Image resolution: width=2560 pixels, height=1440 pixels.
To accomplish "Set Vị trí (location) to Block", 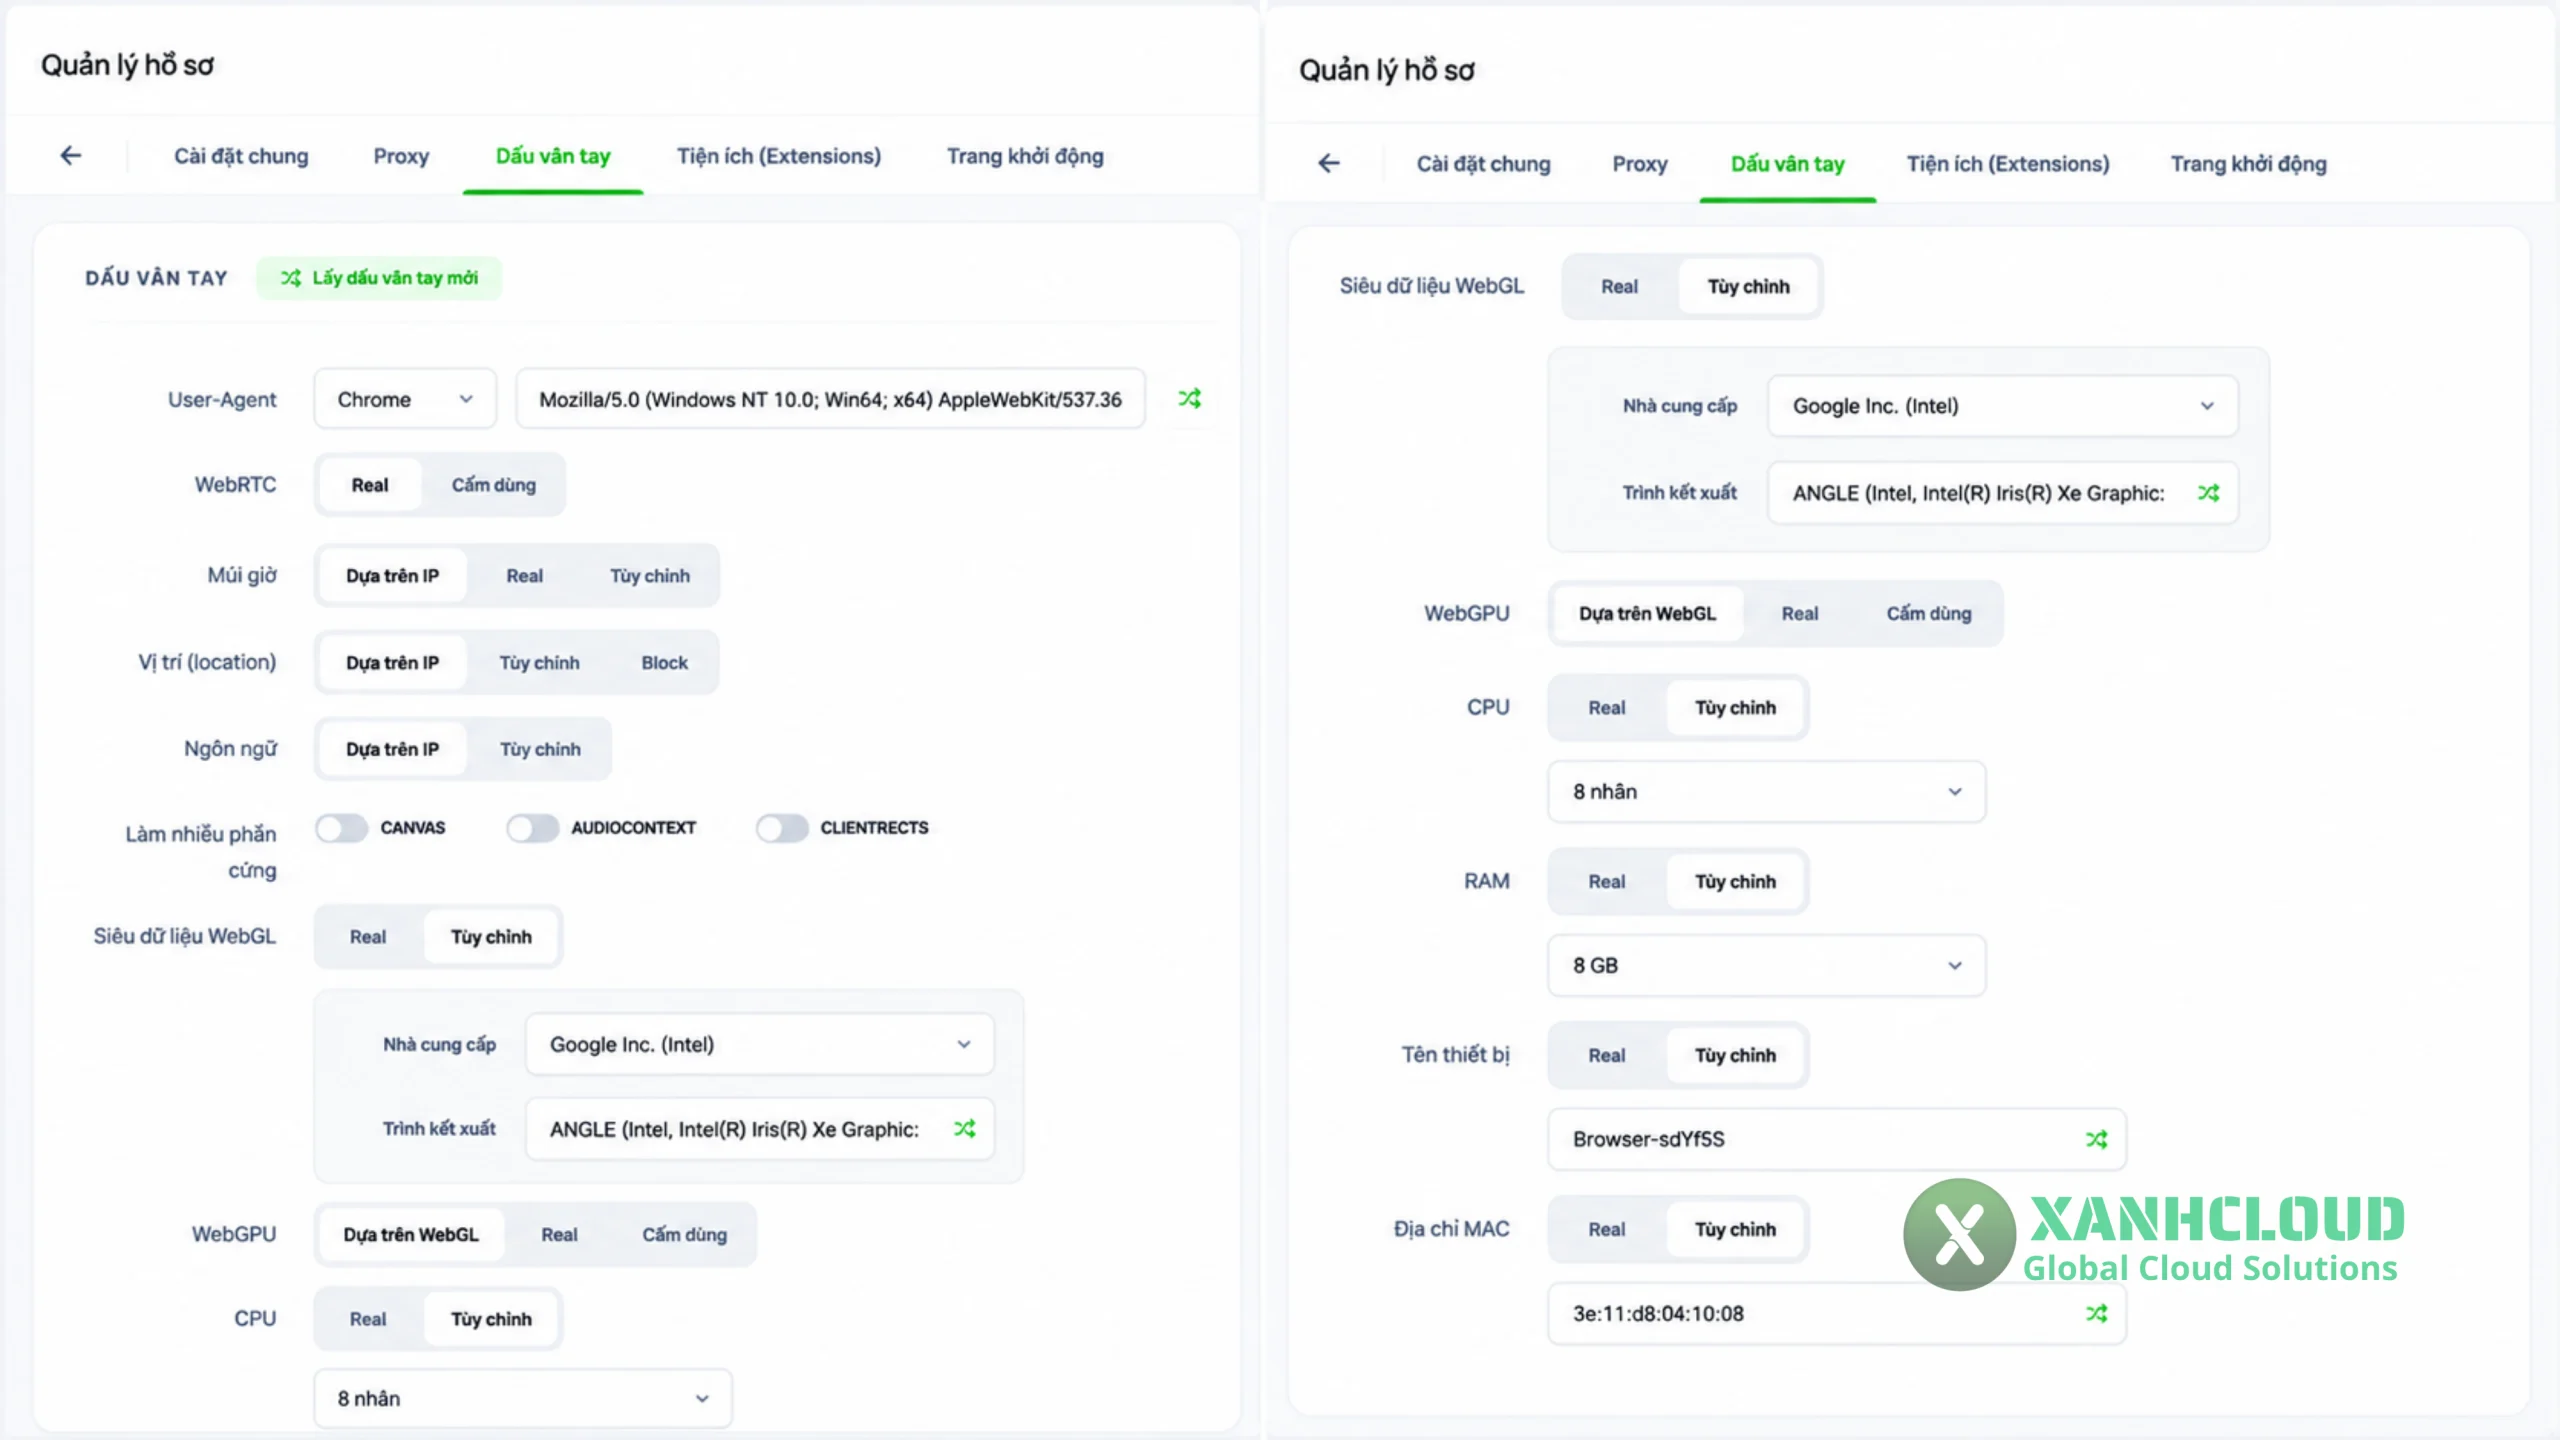I will [665, 663].
